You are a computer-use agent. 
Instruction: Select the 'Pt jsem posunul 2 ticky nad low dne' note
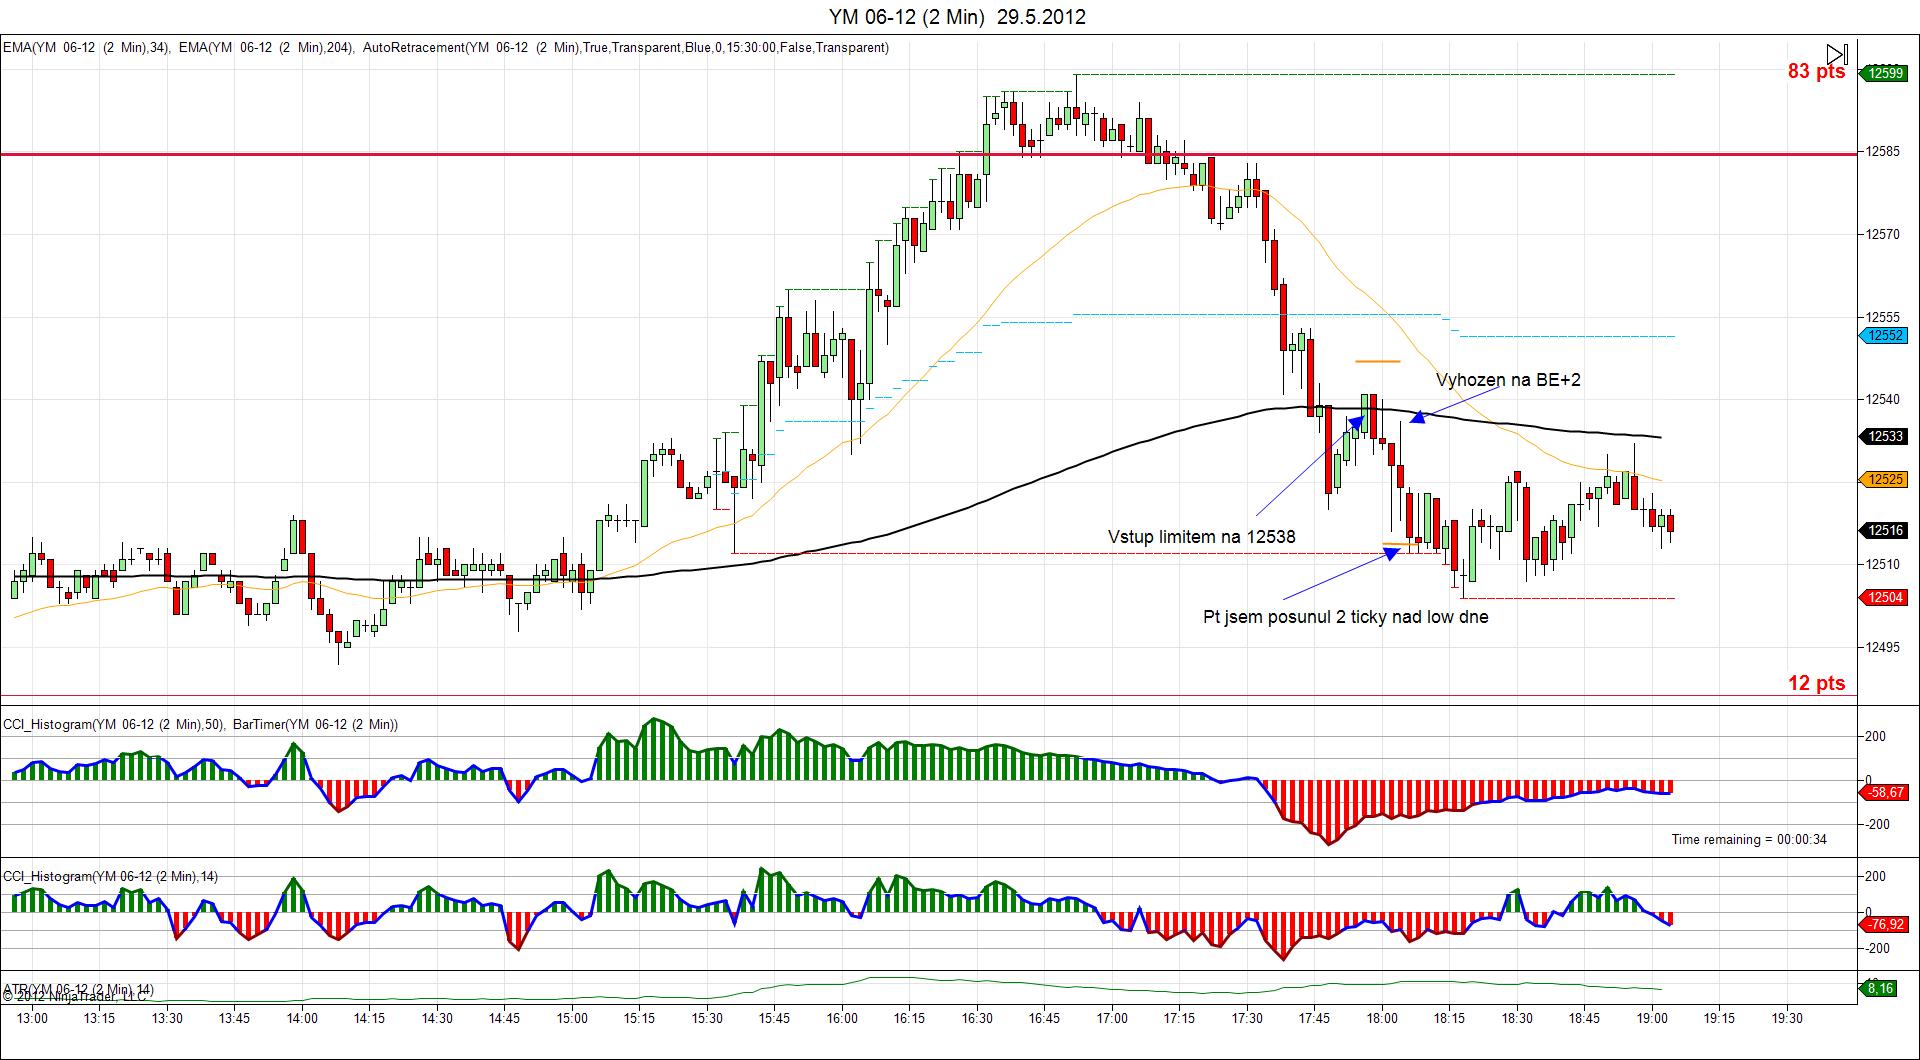(x=1345, y=617)
